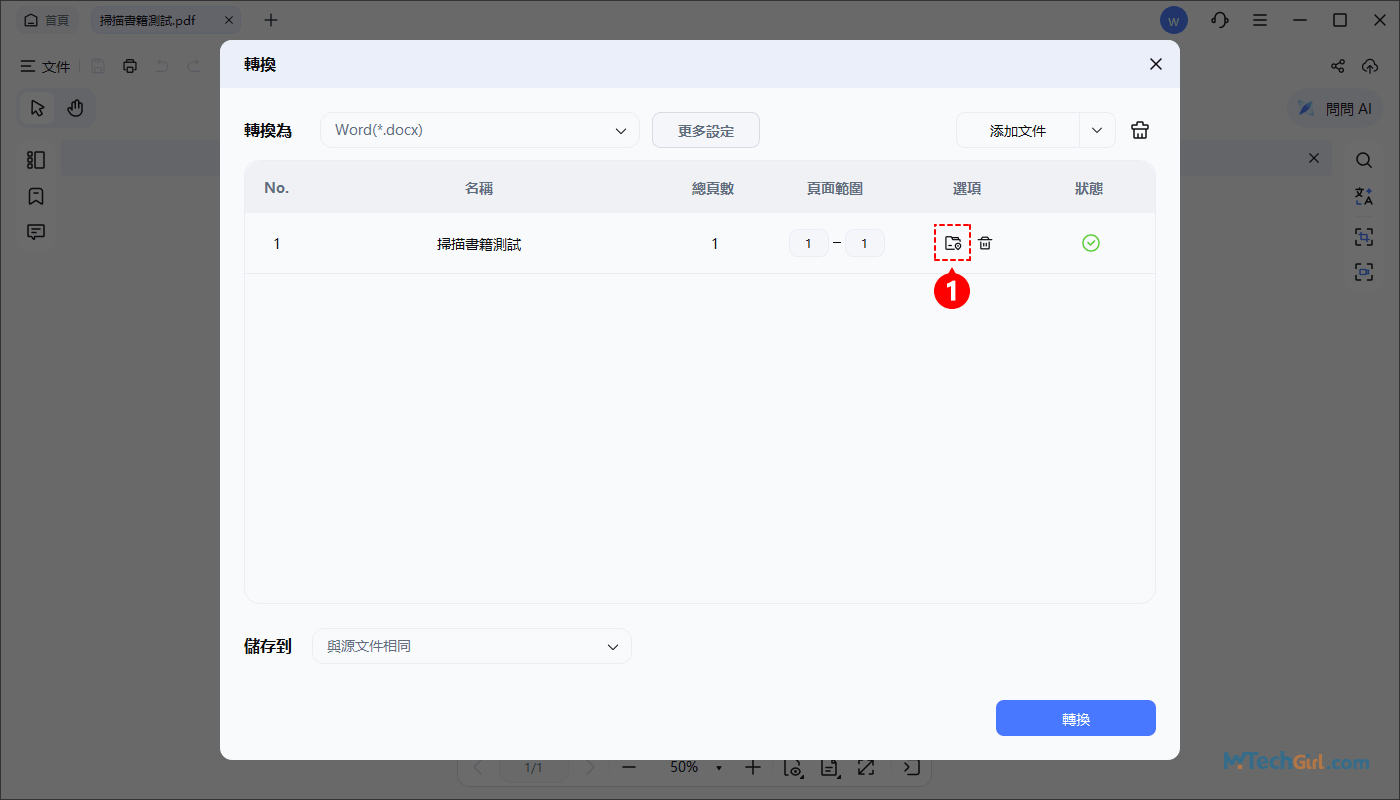Toggle fullscreen with the expand arrows icon
Image resolution: width=1400 pixels, height=800 pixels.
pos(866,768)
